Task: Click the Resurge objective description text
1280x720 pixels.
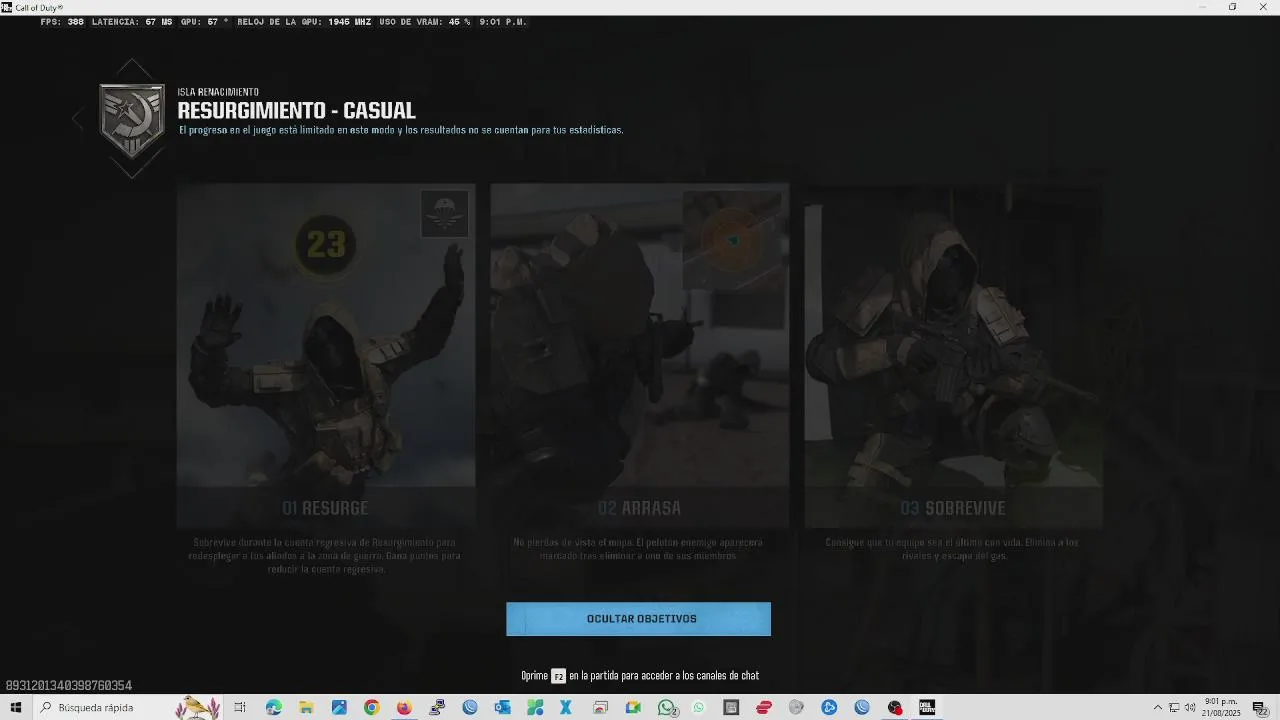Action: [326, 556]
